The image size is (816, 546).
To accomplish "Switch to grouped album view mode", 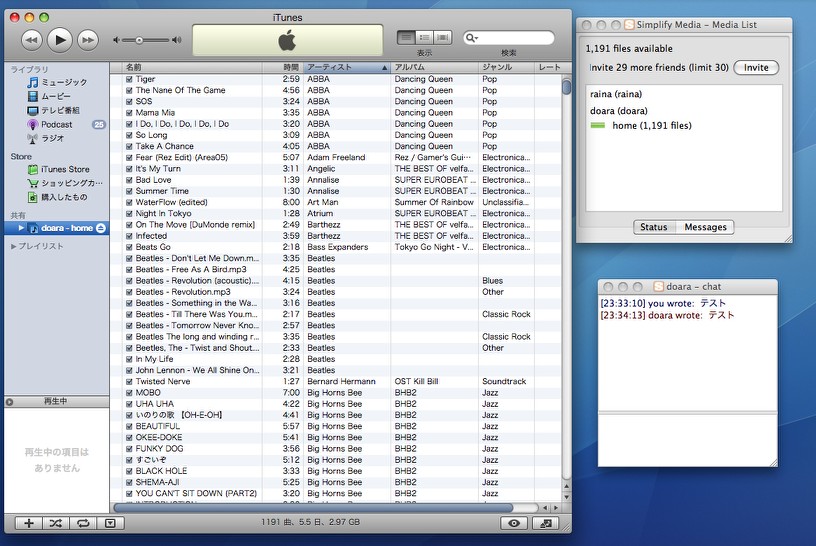I will [x=425, y=37].
